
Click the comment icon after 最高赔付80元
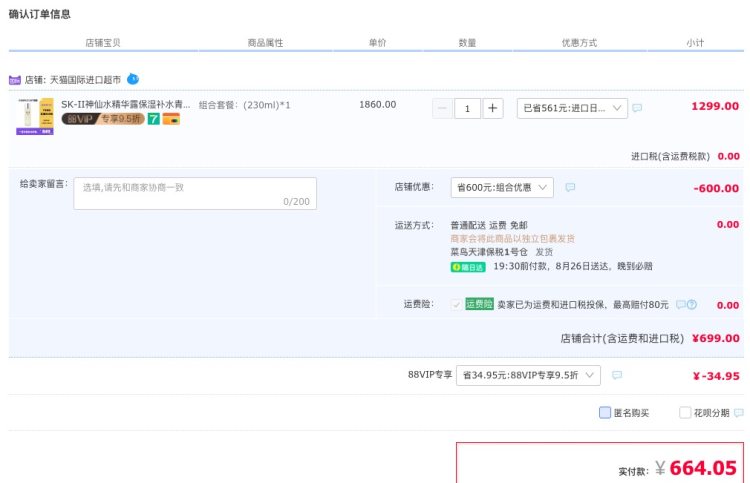681,304
